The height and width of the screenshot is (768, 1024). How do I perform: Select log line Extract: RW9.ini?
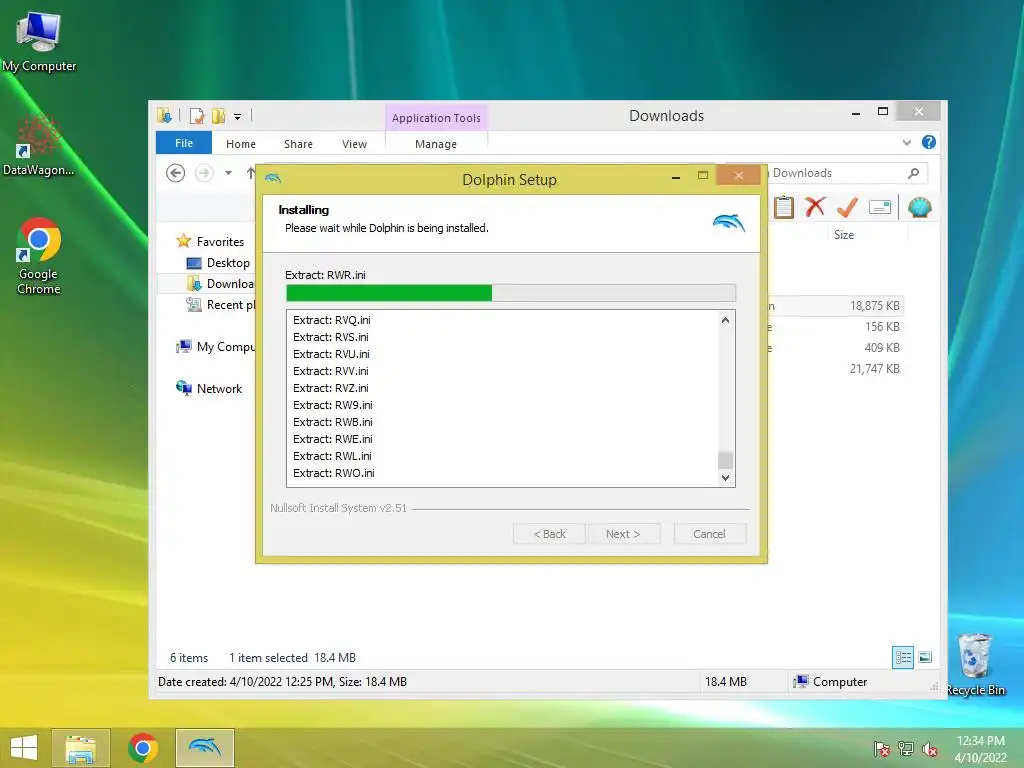click(332, 405)
